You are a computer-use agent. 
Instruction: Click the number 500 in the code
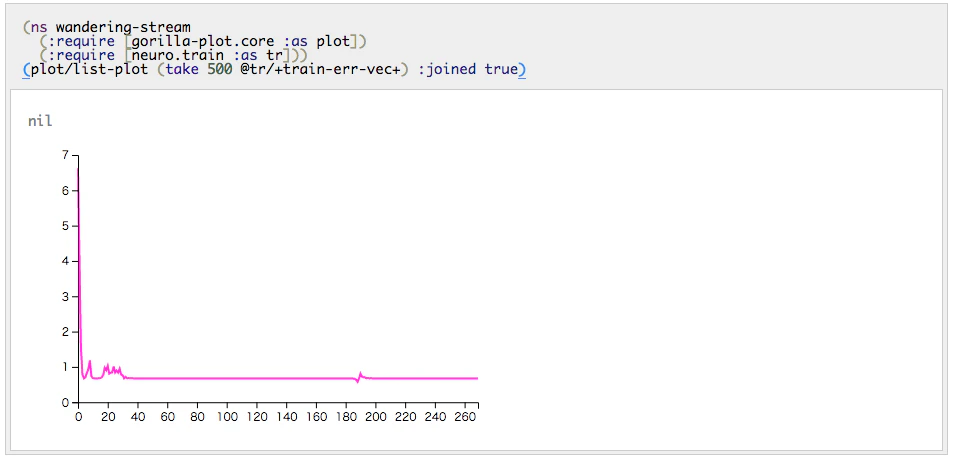pos(219,69)
